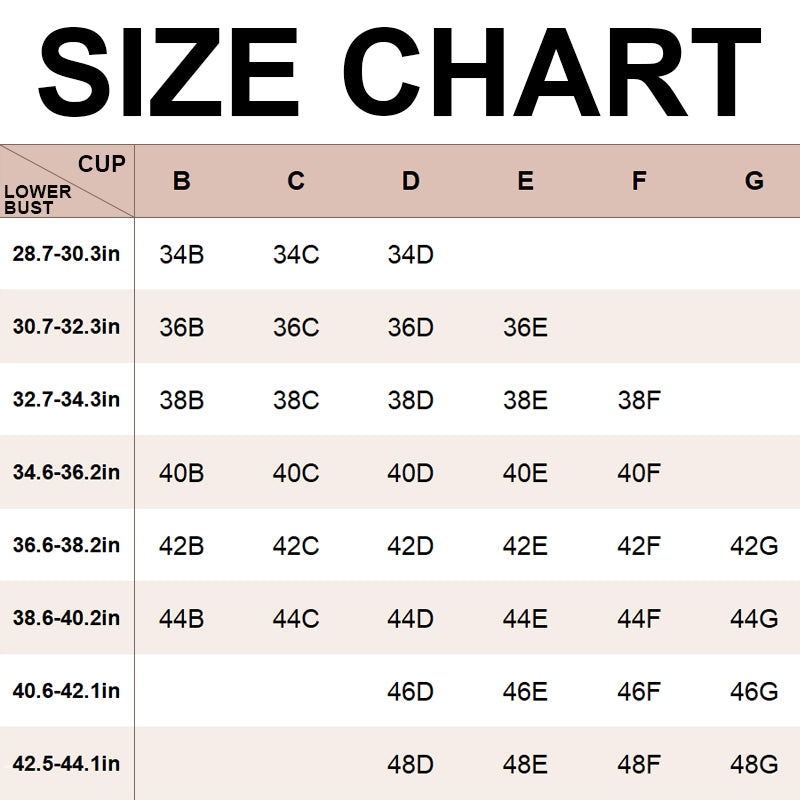Click the 40.6-42.1in row label
The height and width of the screenshot is (800, 800).
coord(66,691)
